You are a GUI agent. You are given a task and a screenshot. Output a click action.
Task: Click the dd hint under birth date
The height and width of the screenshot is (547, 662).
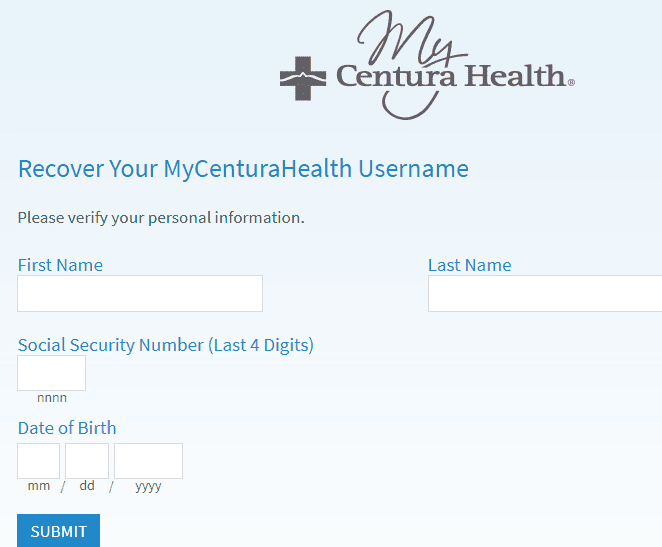click(x=87, y=485)
